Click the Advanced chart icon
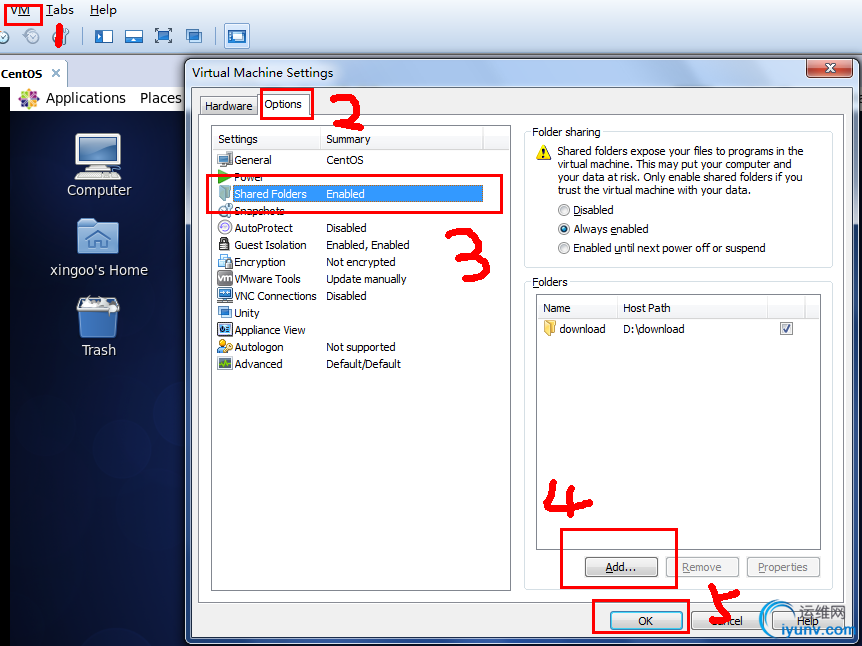The width and height of the screenshot is (862, 646). tap(225, 363)
